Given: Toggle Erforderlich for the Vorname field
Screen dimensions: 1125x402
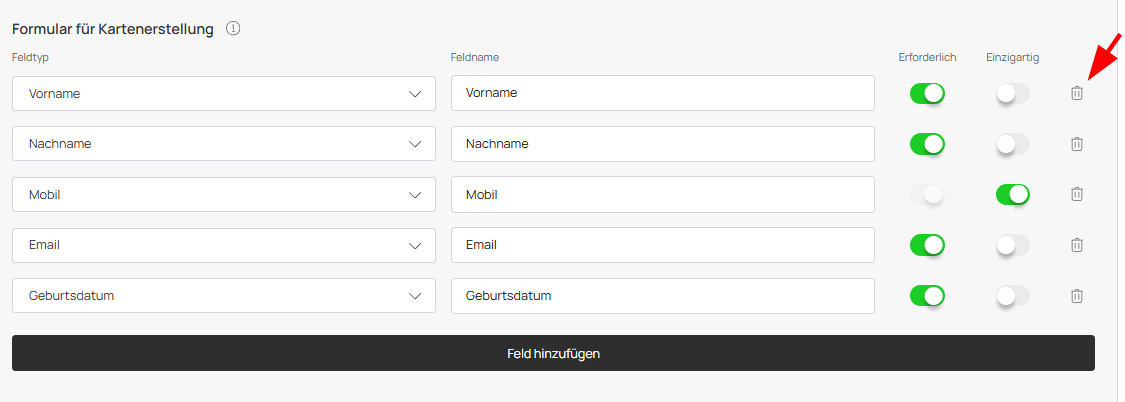Looking at the screenshot, I should [x=927, y=93].
